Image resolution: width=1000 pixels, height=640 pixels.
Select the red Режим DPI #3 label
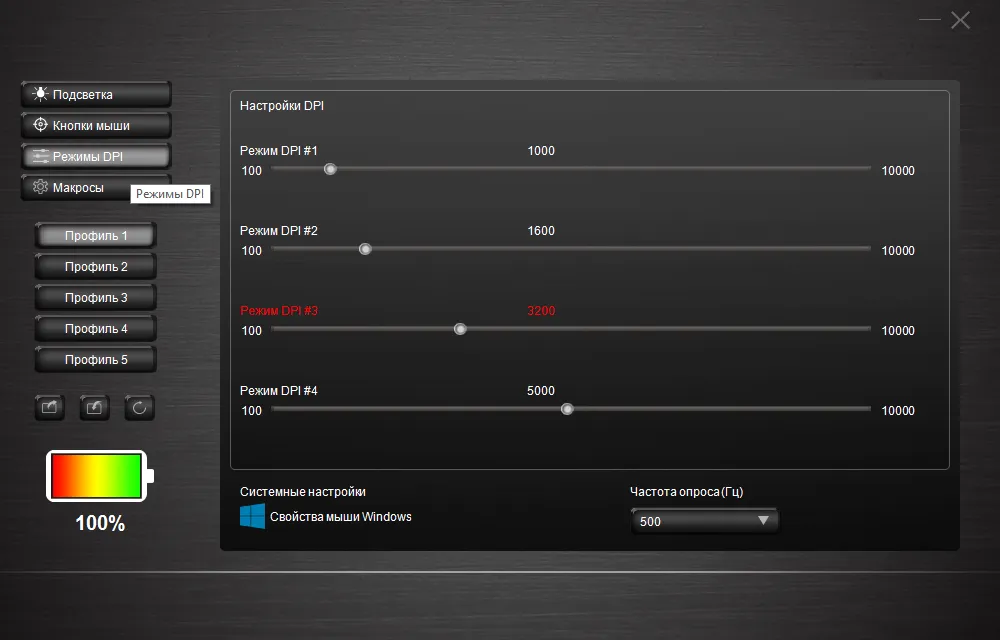[279, 311]
